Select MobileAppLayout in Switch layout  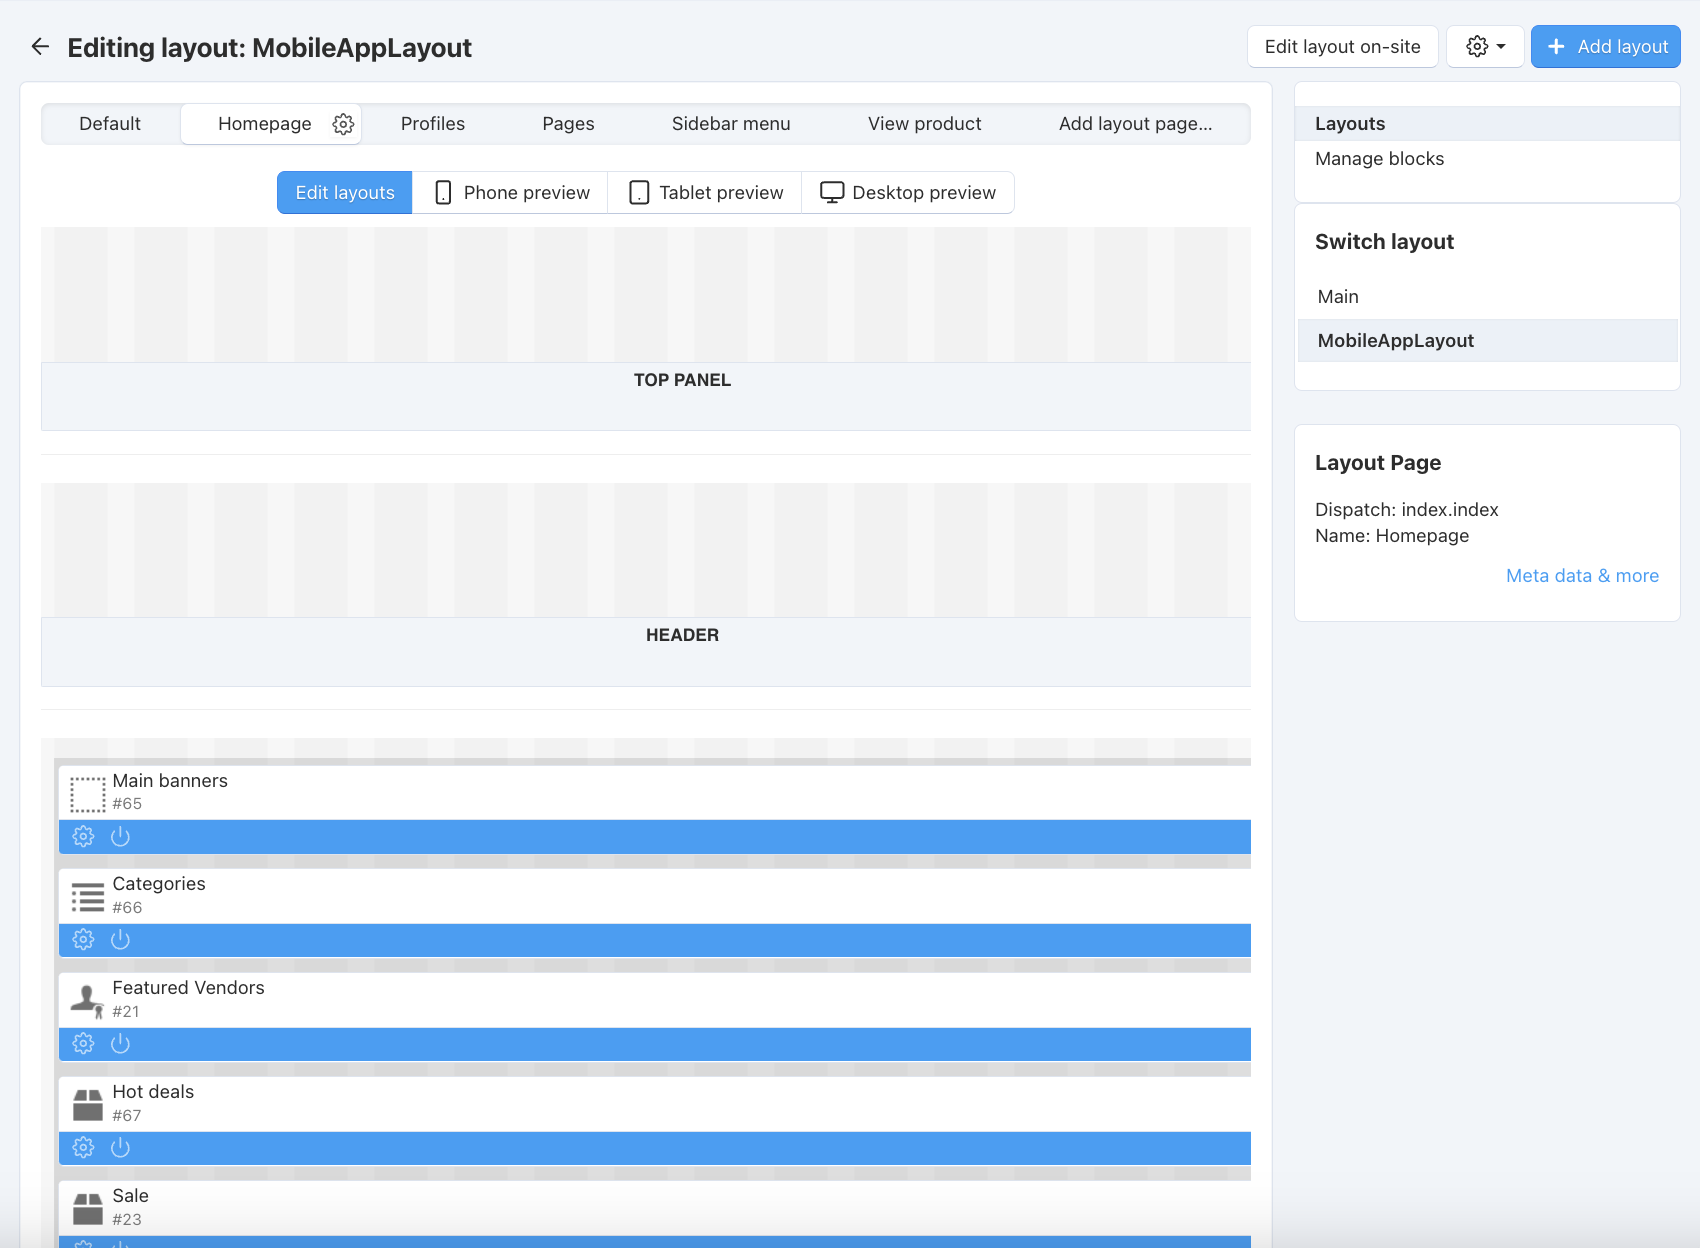pos(1487,341)
